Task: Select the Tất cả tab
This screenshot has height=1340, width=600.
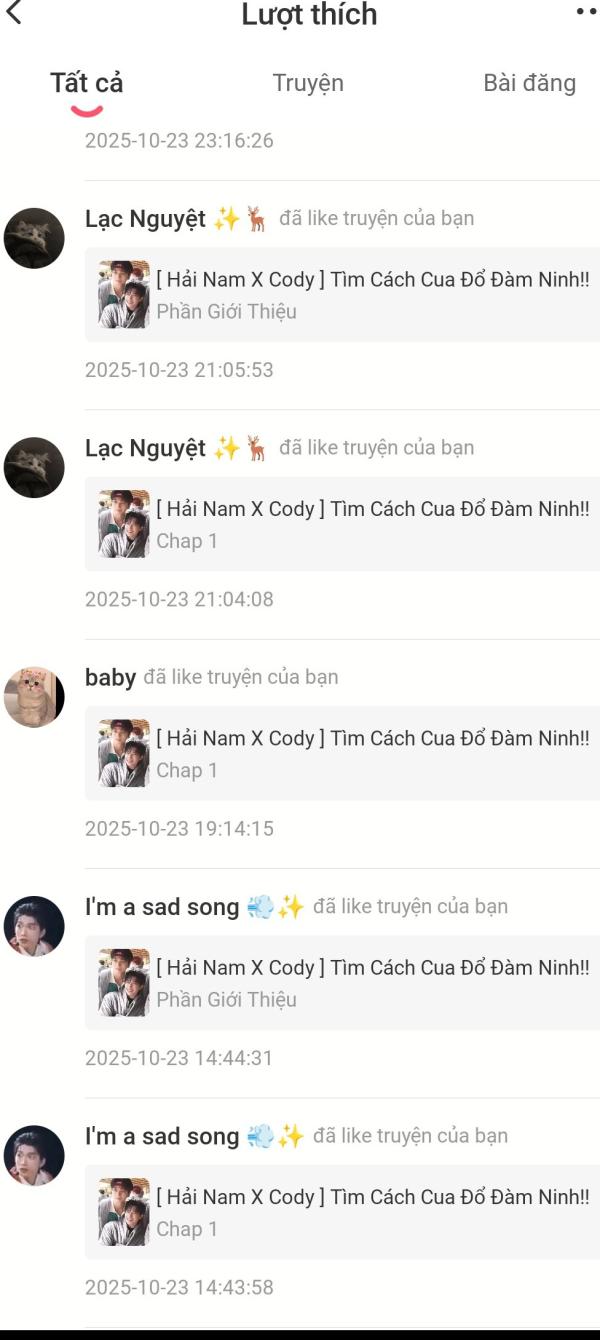Action: [x=87, y=83]
